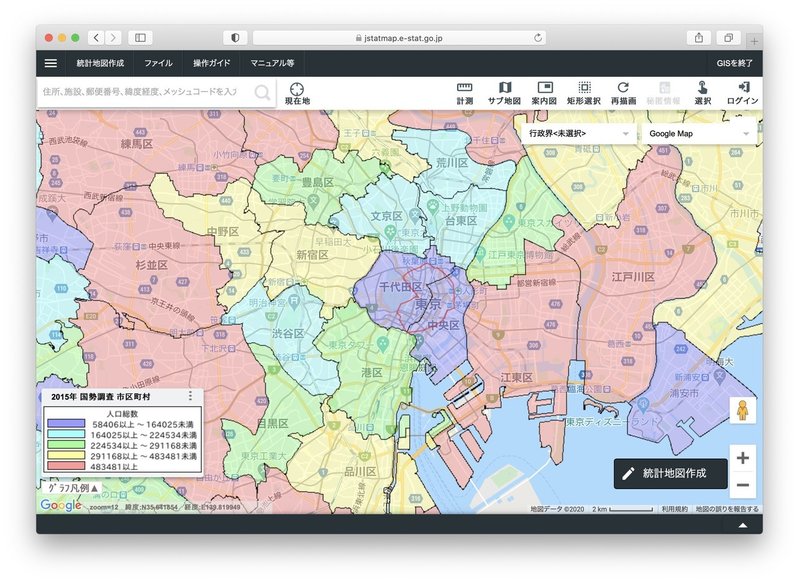
Task: Go forward with Safari forward arrow
Action: pyautogui.click(x=113, y=38)
